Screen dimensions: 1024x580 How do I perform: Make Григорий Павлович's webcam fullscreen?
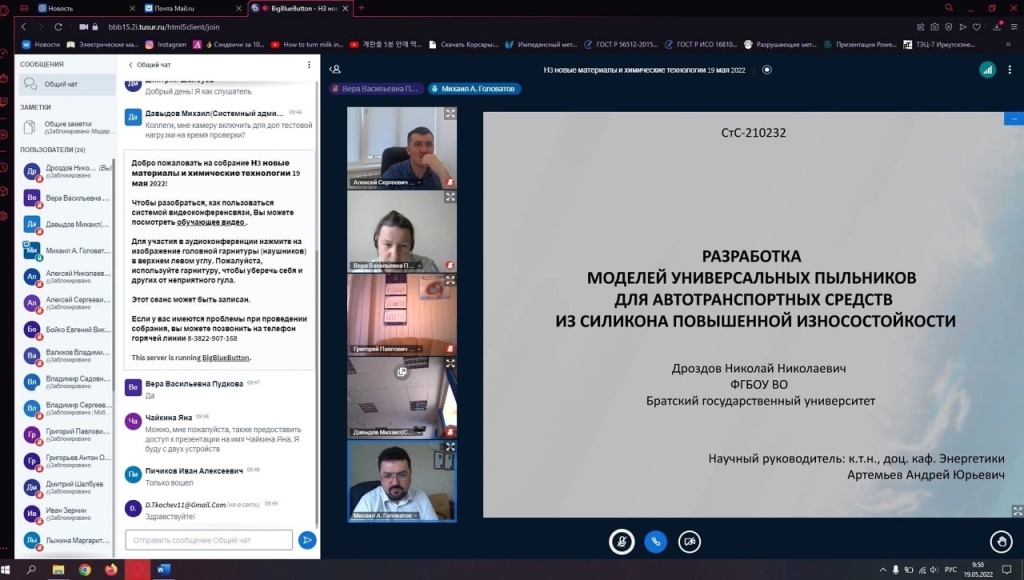point(450,280)
